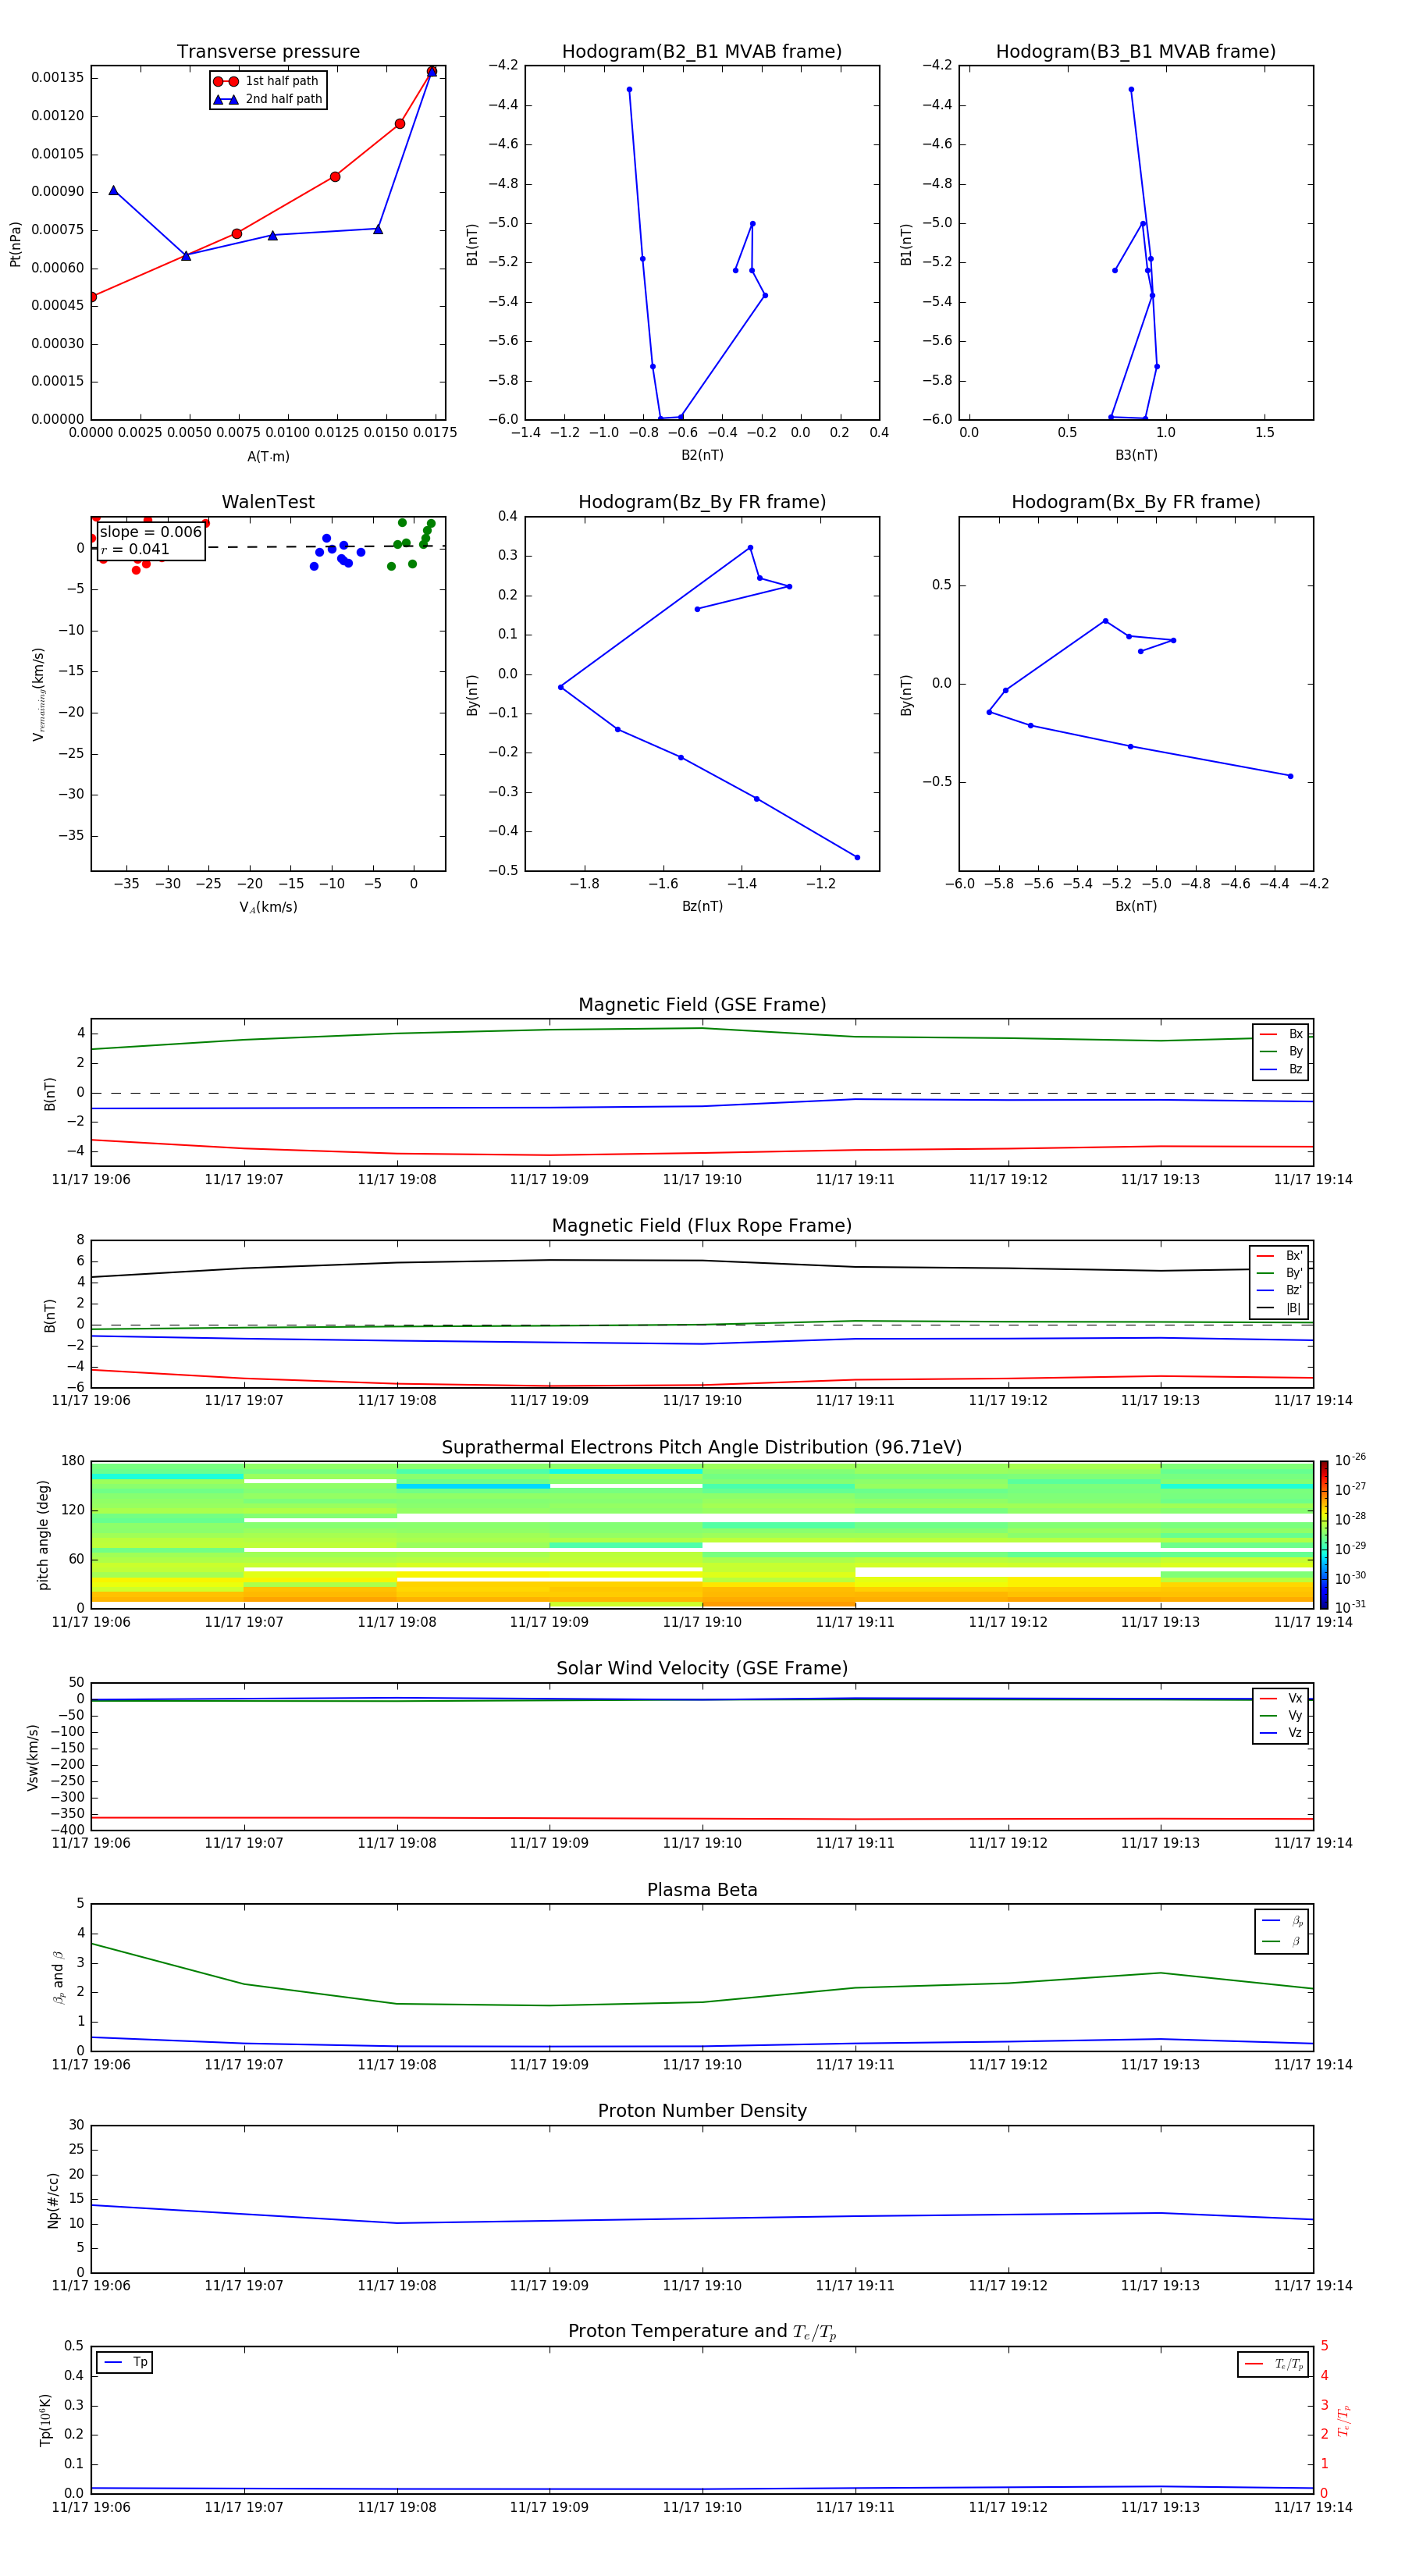Click the "B3(nT)" x-axis label

point(1136,455)
